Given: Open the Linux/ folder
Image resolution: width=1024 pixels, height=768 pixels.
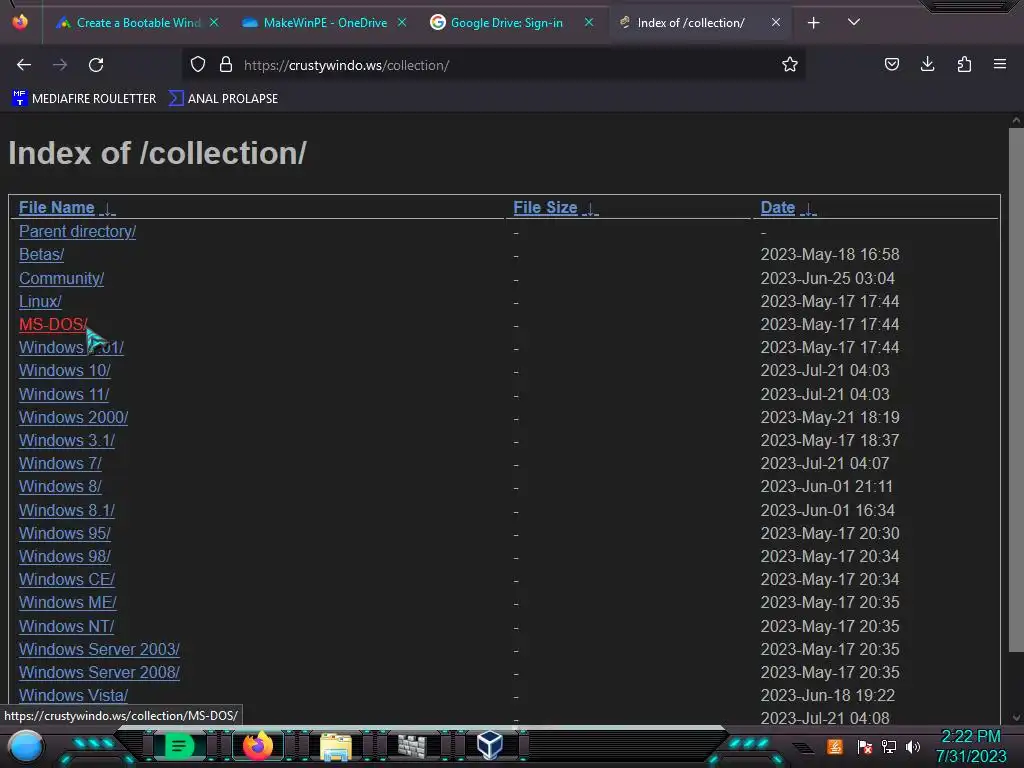Looking at the screenshot, I should pos(40,302).
